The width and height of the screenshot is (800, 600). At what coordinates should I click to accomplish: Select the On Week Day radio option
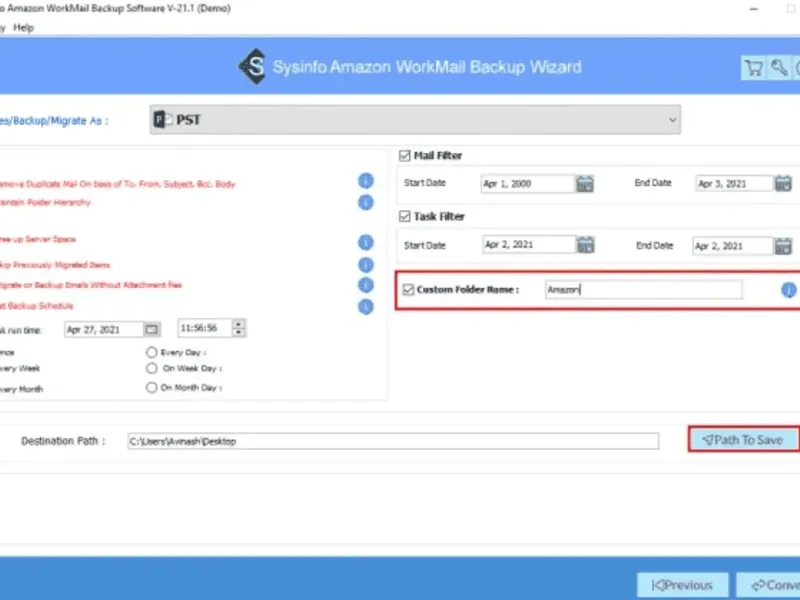(151, 368)
